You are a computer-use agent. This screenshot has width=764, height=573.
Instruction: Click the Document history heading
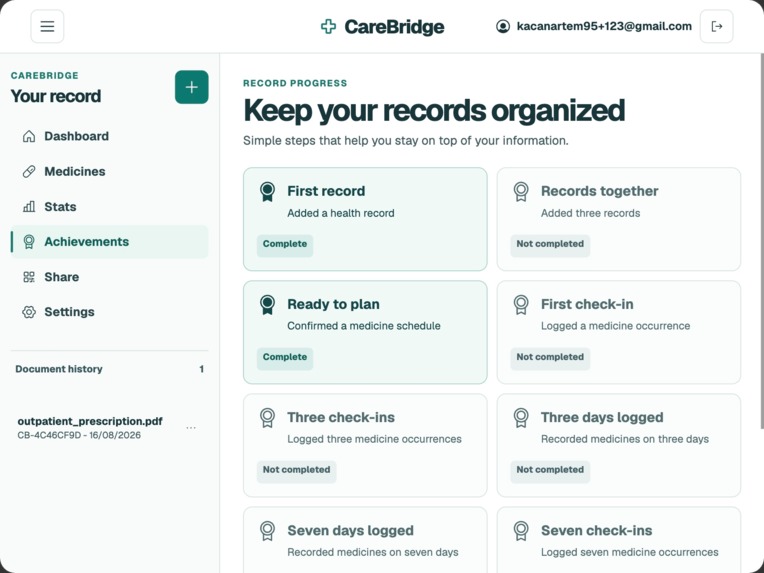59,369
